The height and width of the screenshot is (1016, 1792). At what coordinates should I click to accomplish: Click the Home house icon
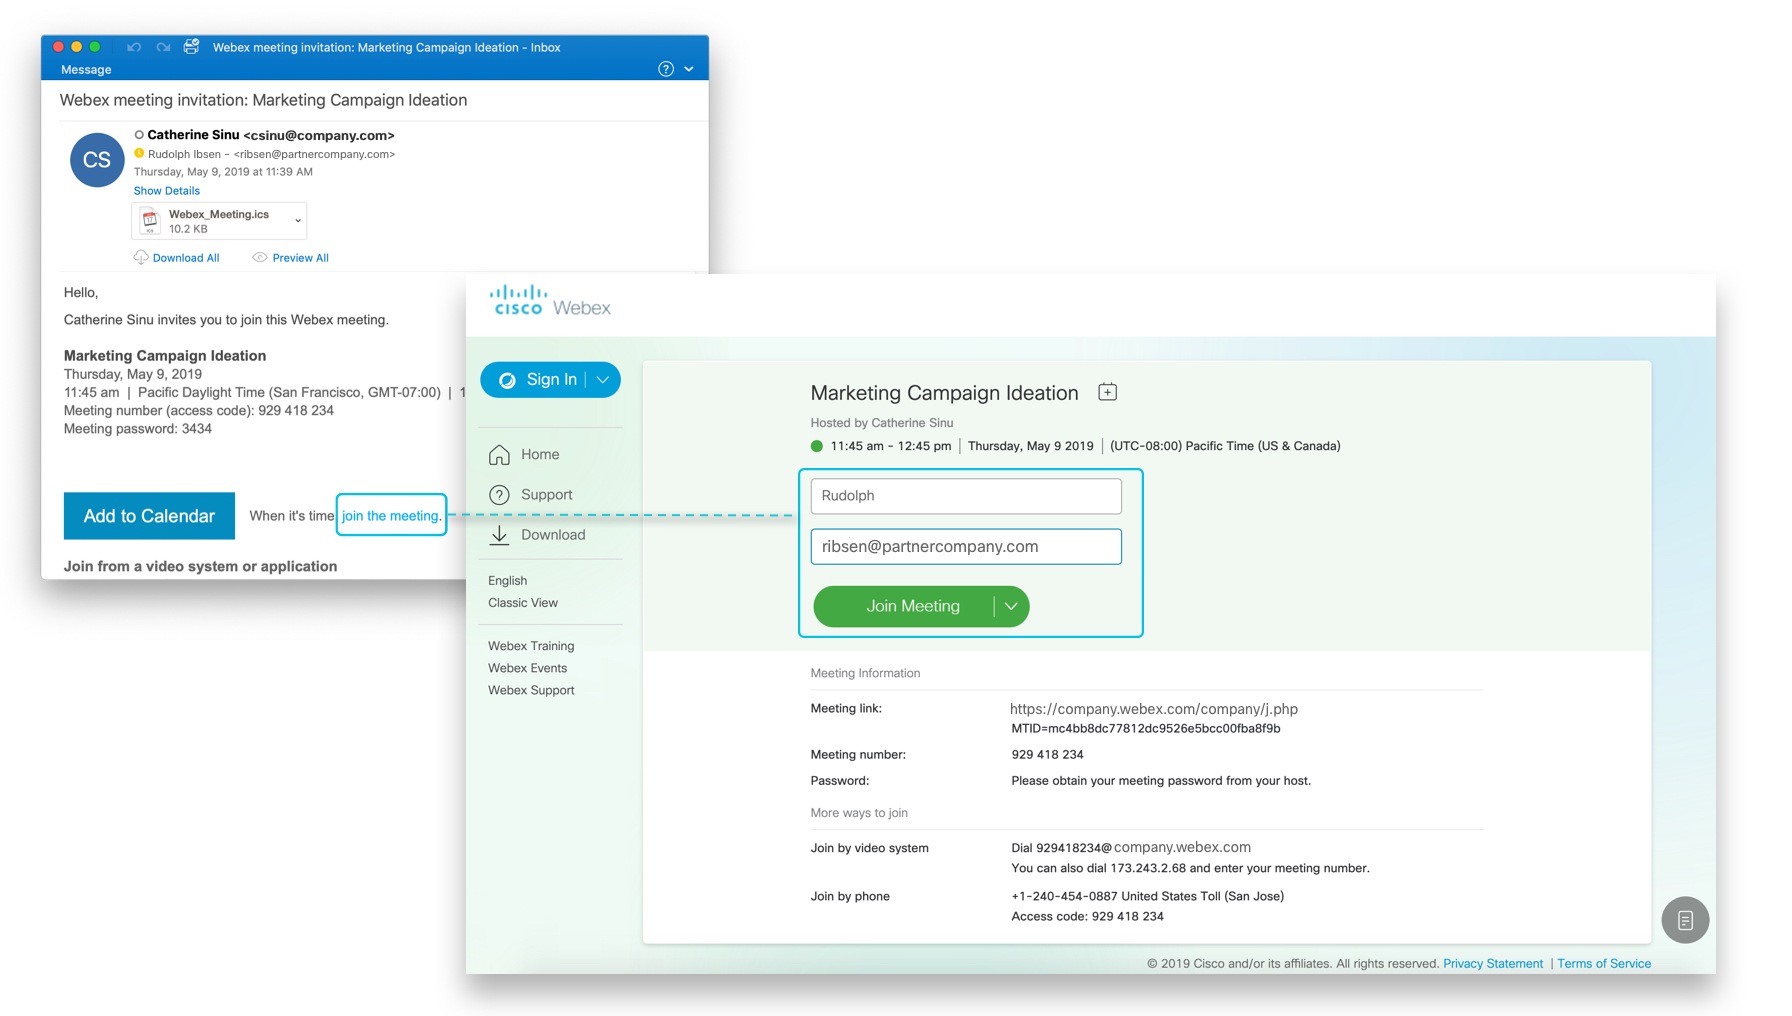[499, 455]
